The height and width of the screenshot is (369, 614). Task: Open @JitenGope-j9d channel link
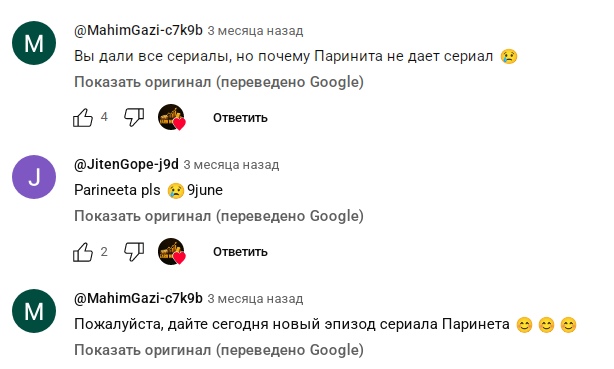[126, 164]
